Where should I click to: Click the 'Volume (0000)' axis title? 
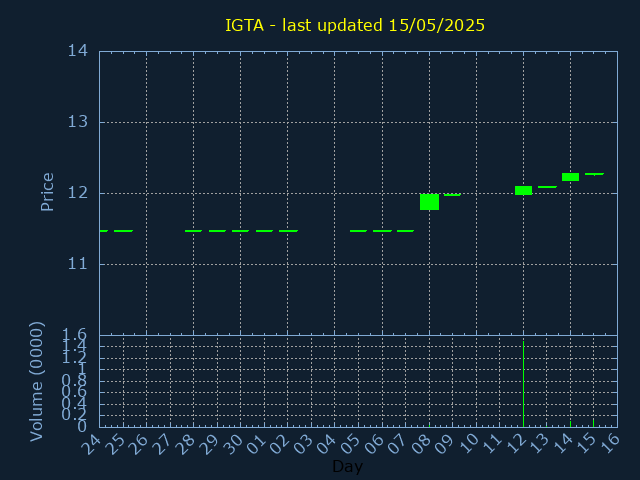pos(36,382)
